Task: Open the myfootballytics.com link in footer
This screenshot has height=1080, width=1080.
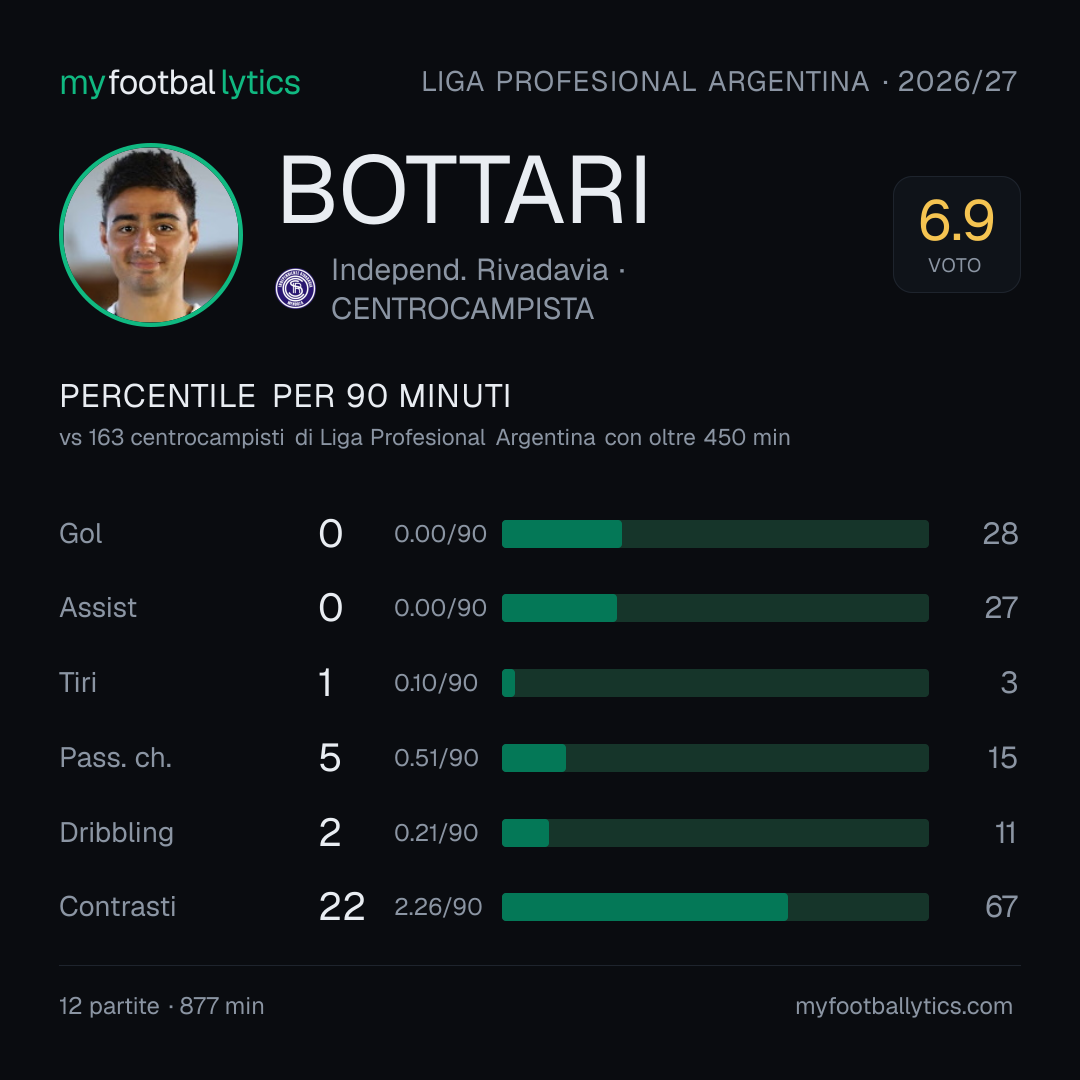Action: coord(904,1006)
